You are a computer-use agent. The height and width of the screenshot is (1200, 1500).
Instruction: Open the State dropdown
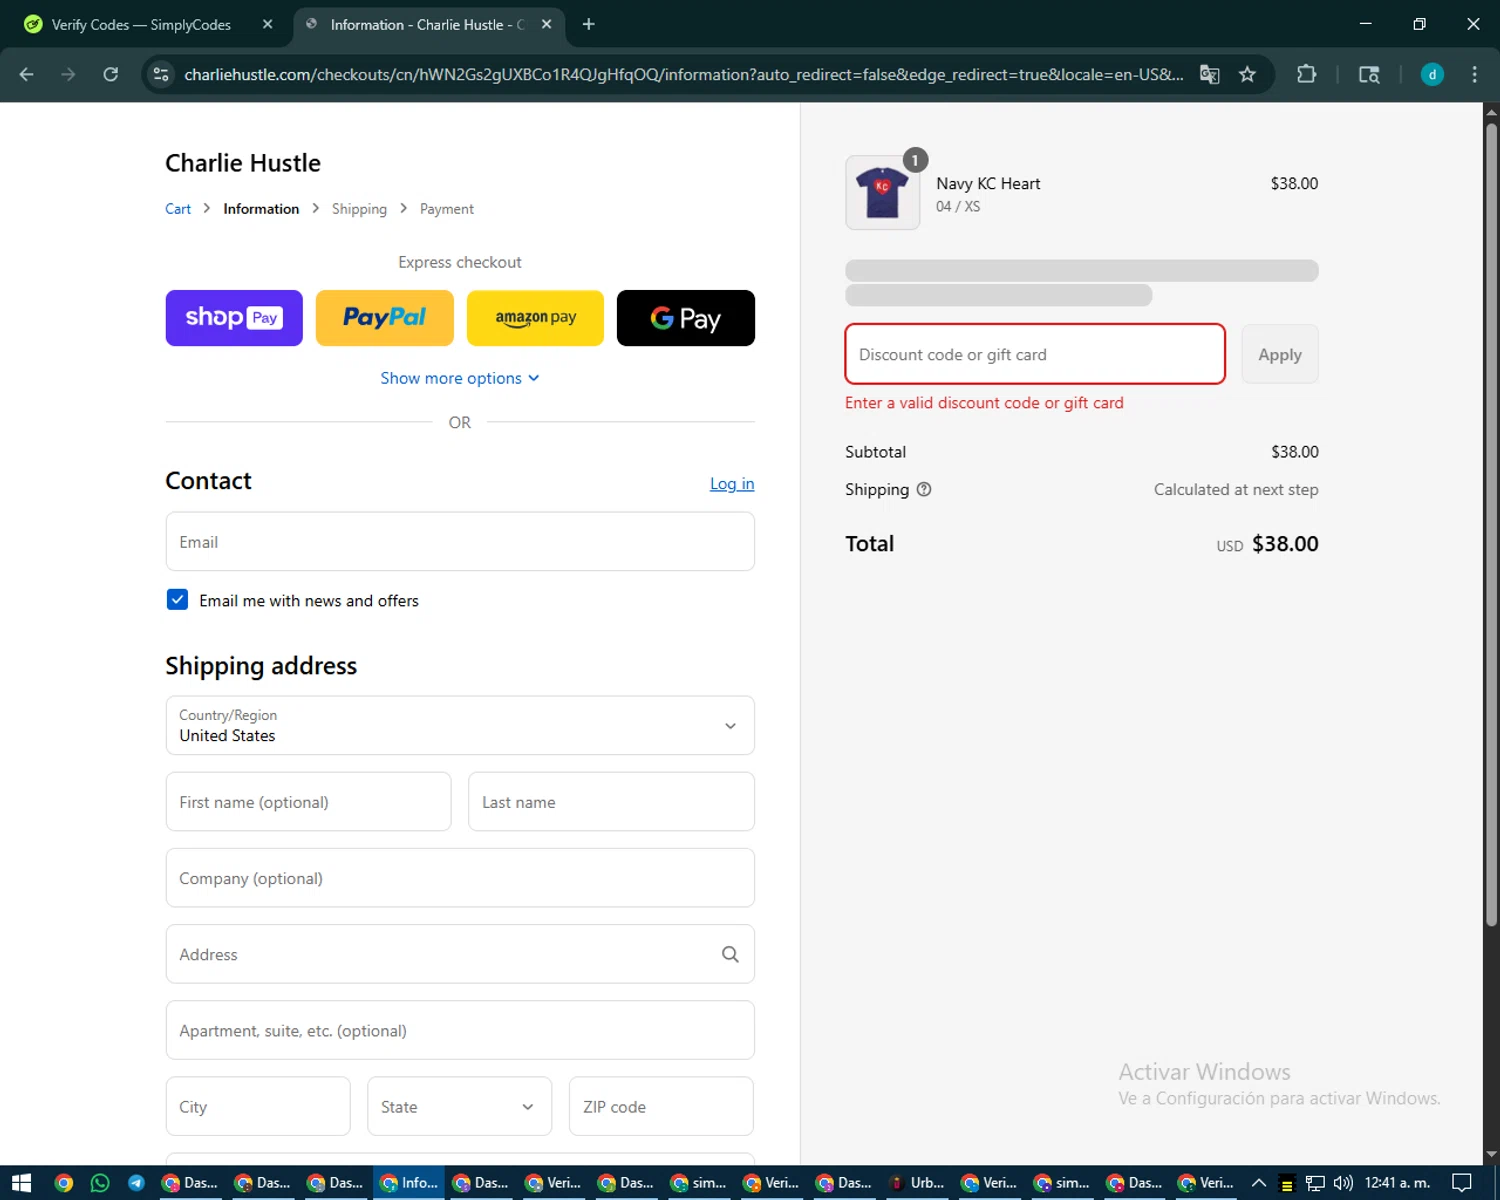[460, 1107]
